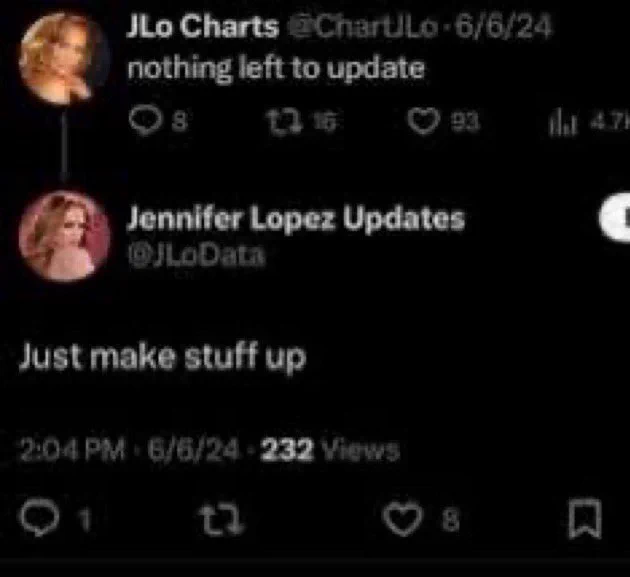This screenshot has height=577, width=630.
Task: Open the @CharUlLo handle link
Action: click(364, 27)
